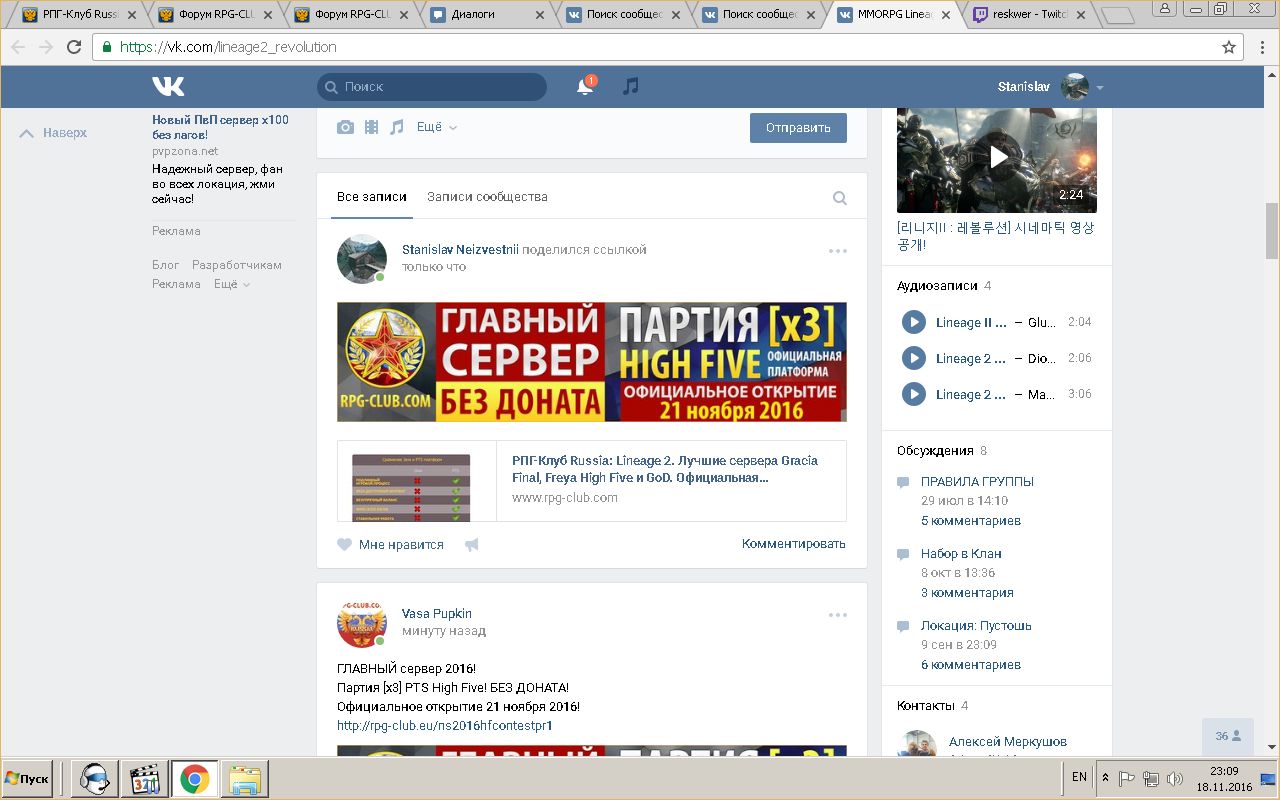This screenshot has width=1280, height=800.
Task: Click the Chrome address bar URL
Action: point(228,47)
